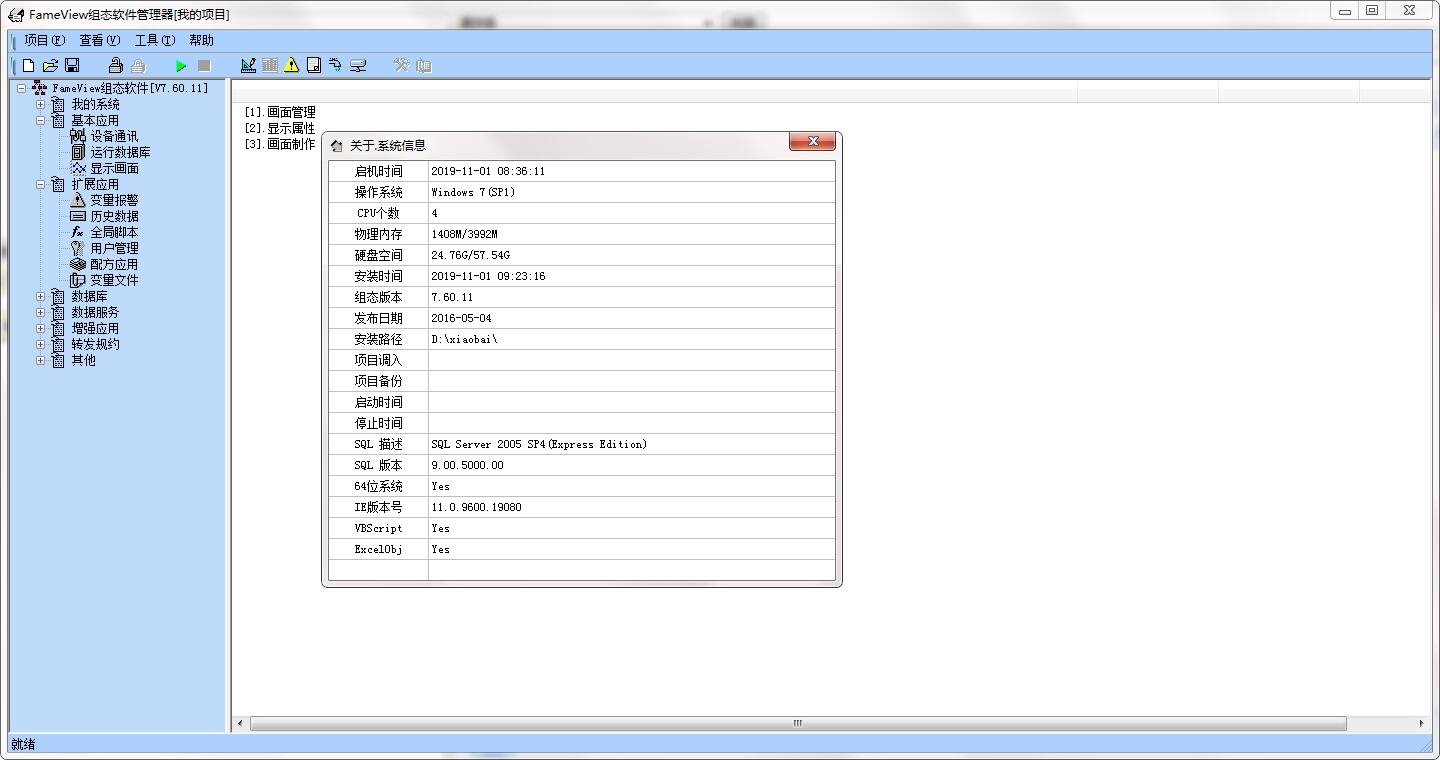Collapse the FameView组态软件 root node

pos(21,88)
